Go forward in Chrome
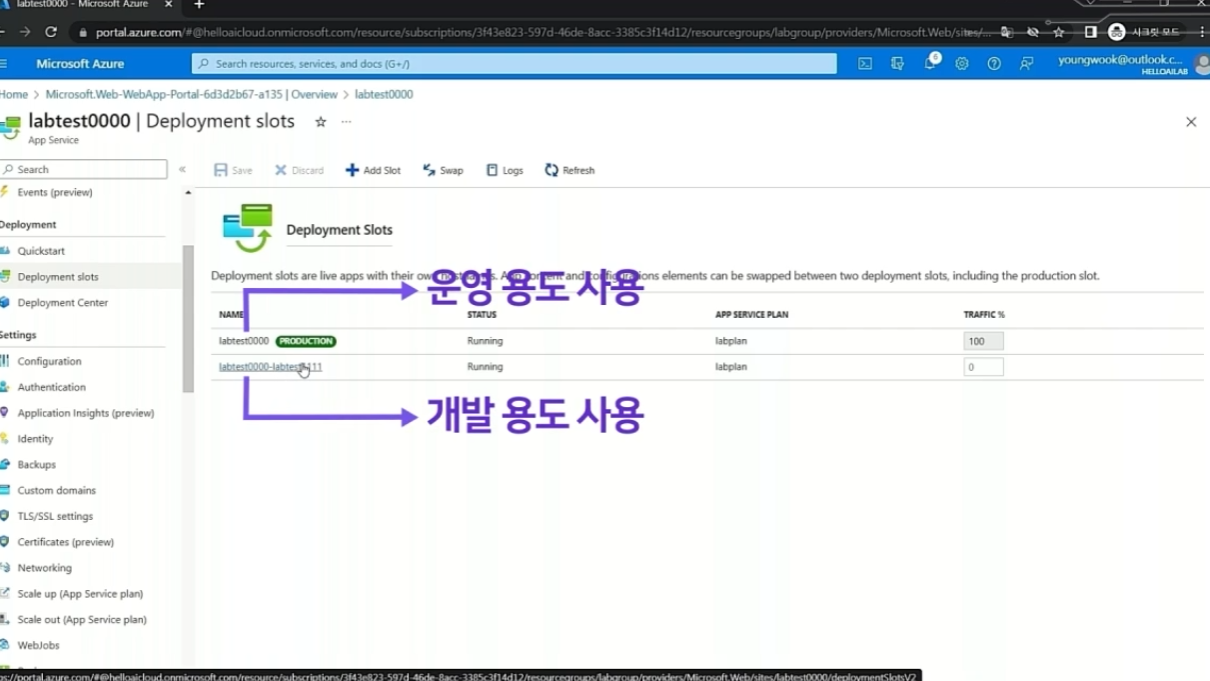The height and width of the screenshot is (681, 1210). point(24,32)
